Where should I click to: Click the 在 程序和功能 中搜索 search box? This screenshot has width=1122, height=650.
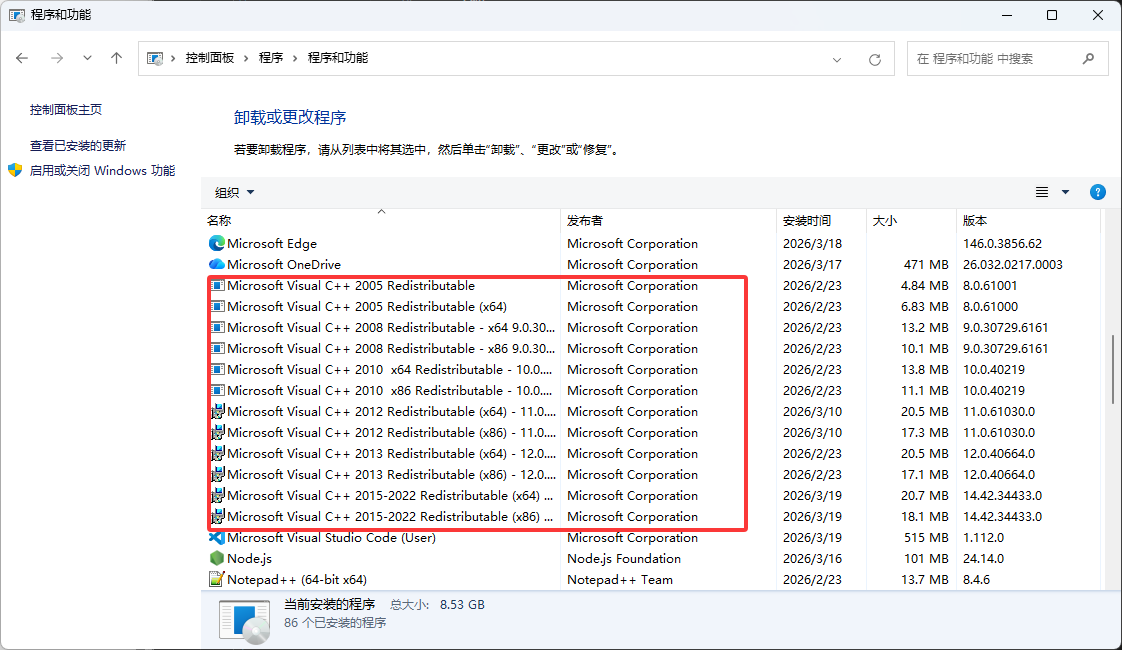coord(995,59)
